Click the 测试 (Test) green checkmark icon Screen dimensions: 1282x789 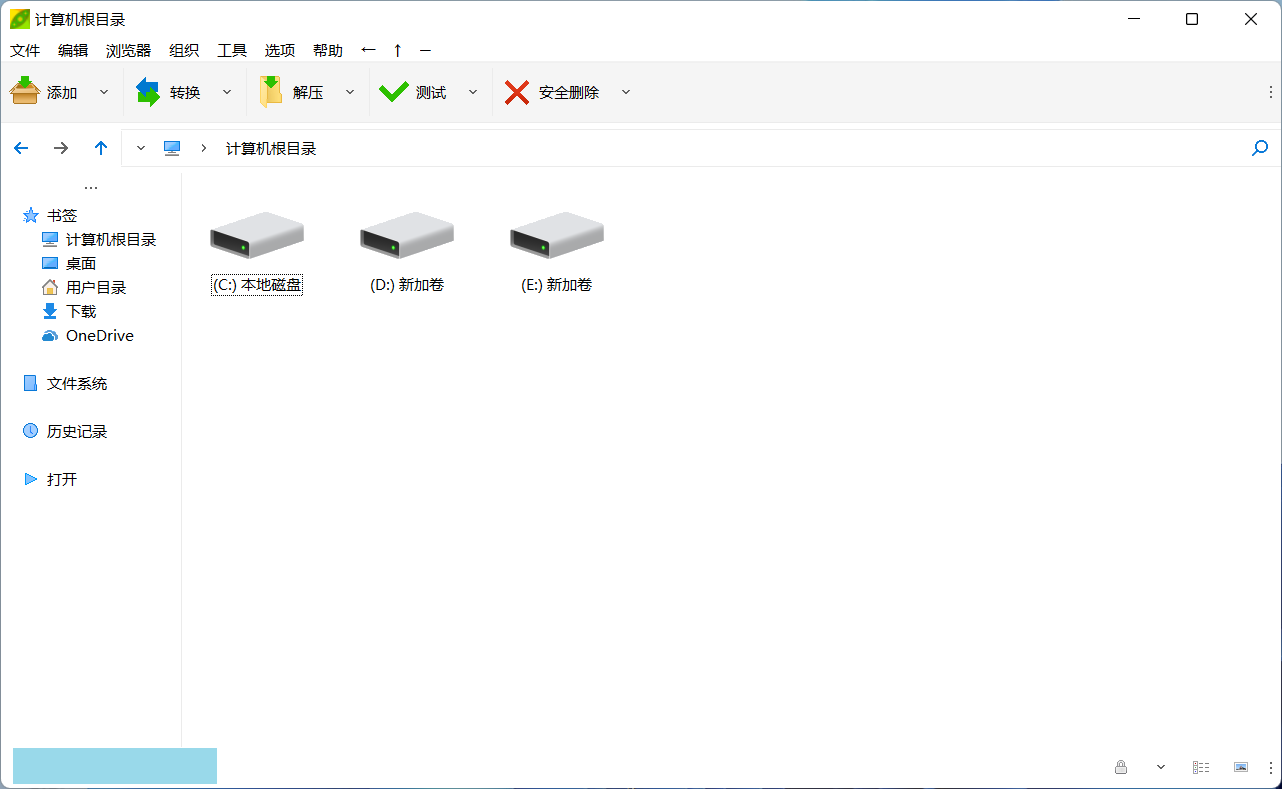point(394,92)
